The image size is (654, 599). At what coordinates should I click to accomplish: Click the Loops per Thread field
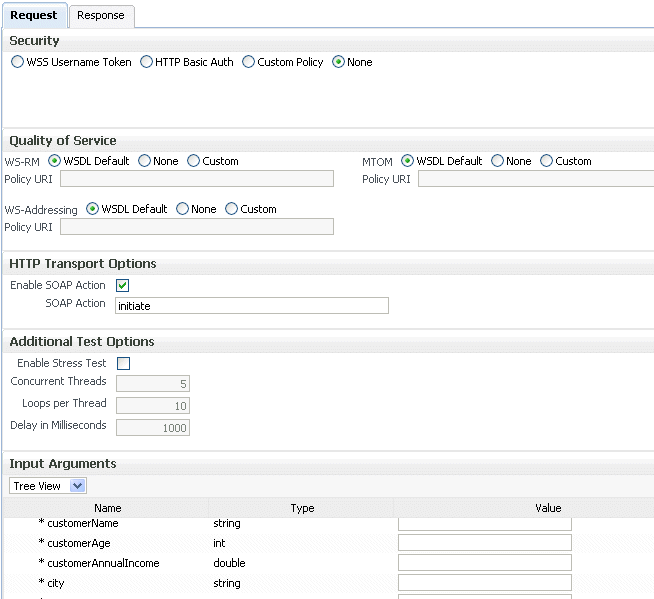click(x=153, y=406)
